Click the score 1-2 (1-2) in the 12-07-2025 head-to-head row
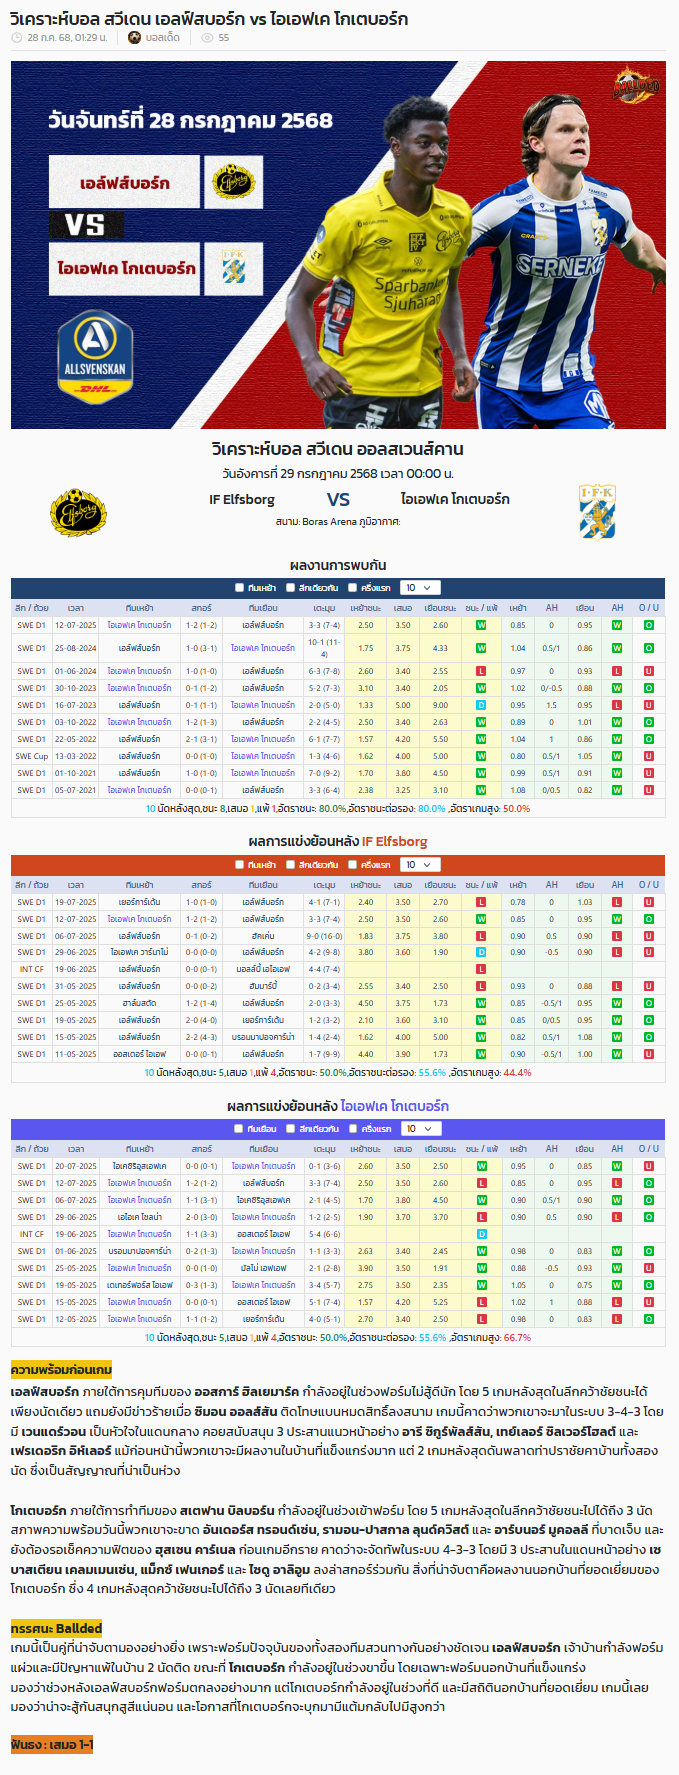 (x=201, y=625)
